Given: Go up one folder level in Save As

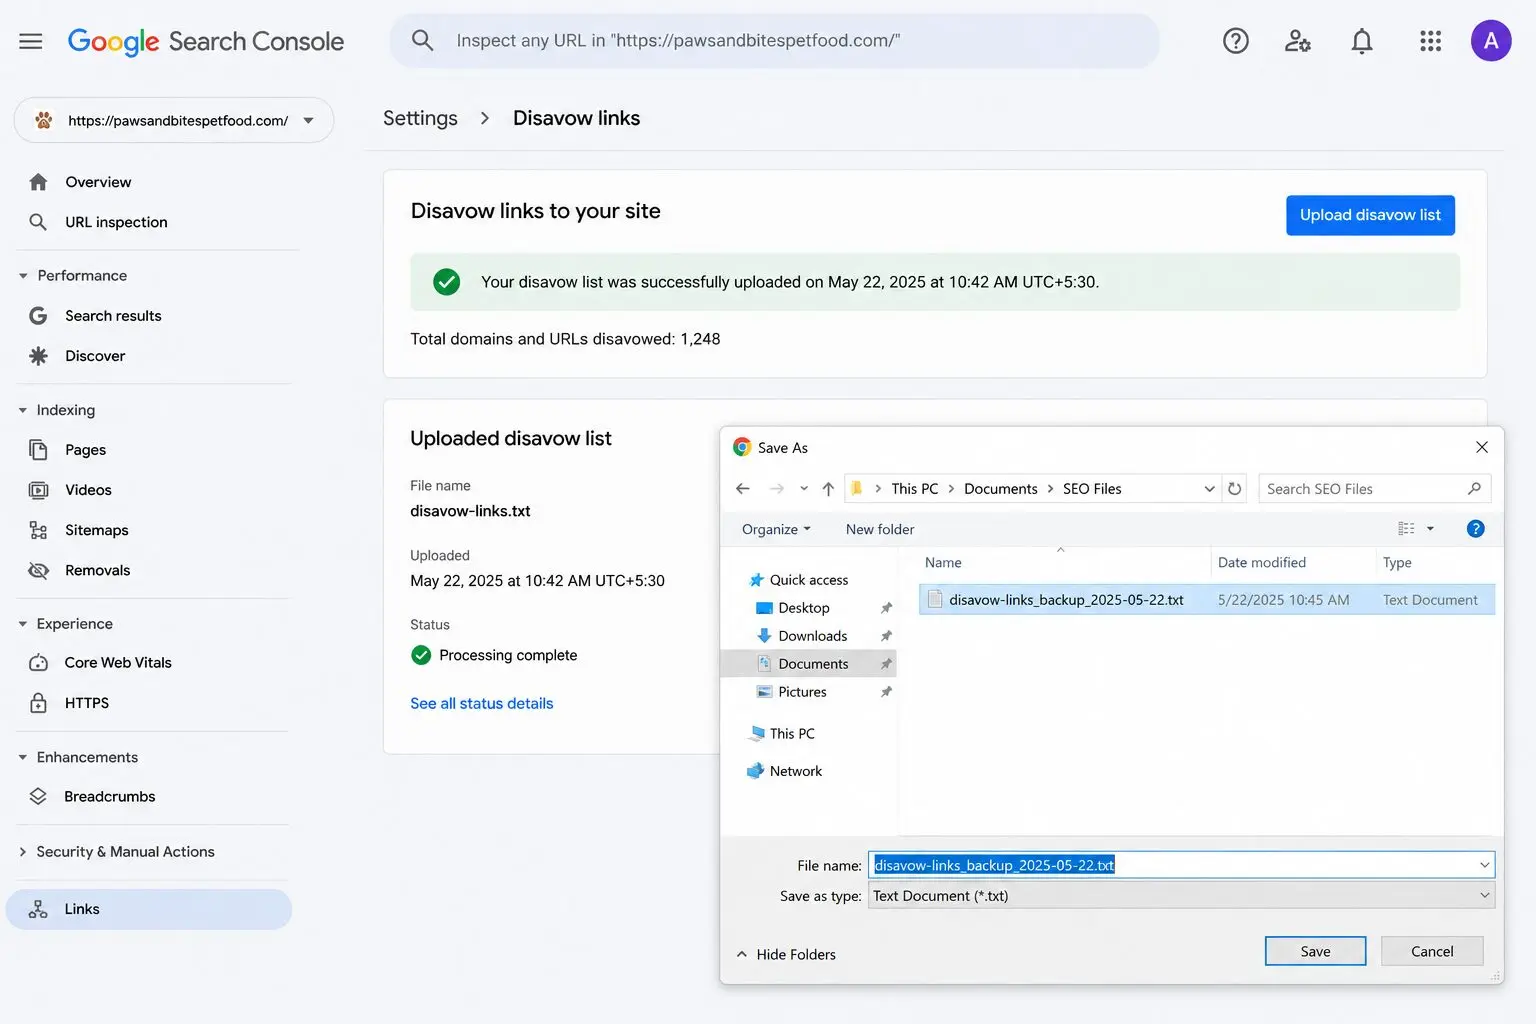Looking at the screenshot, I should tap(828, 489).
